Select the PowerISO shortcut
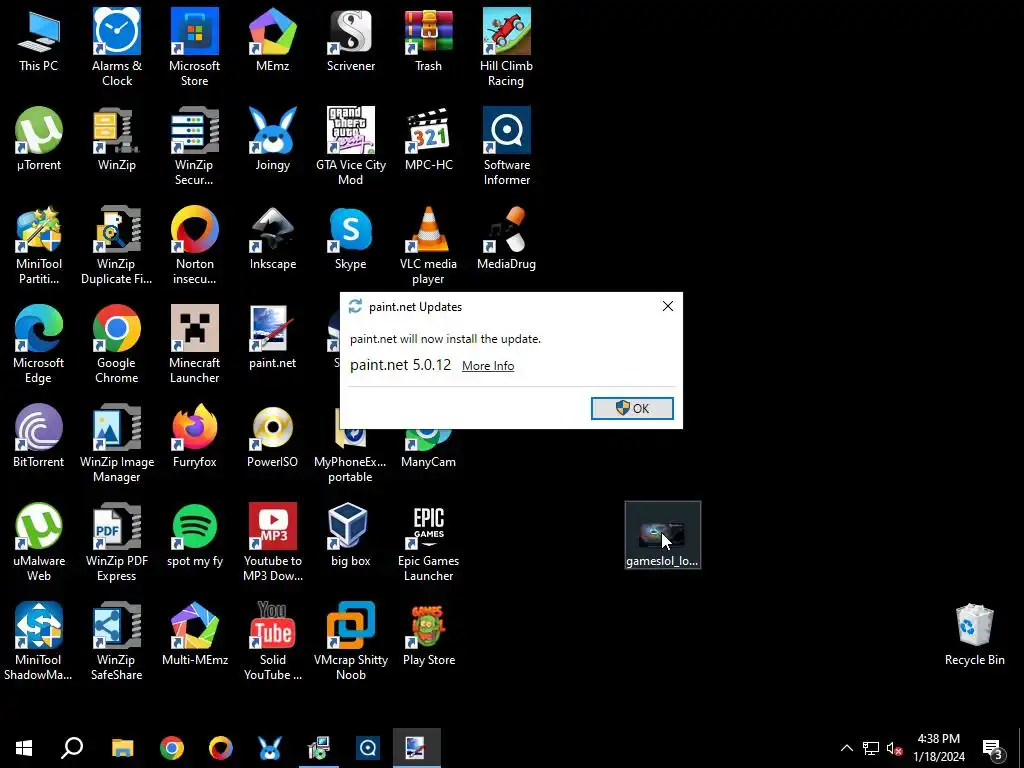The image size is (1024, 768). point(273,437)
